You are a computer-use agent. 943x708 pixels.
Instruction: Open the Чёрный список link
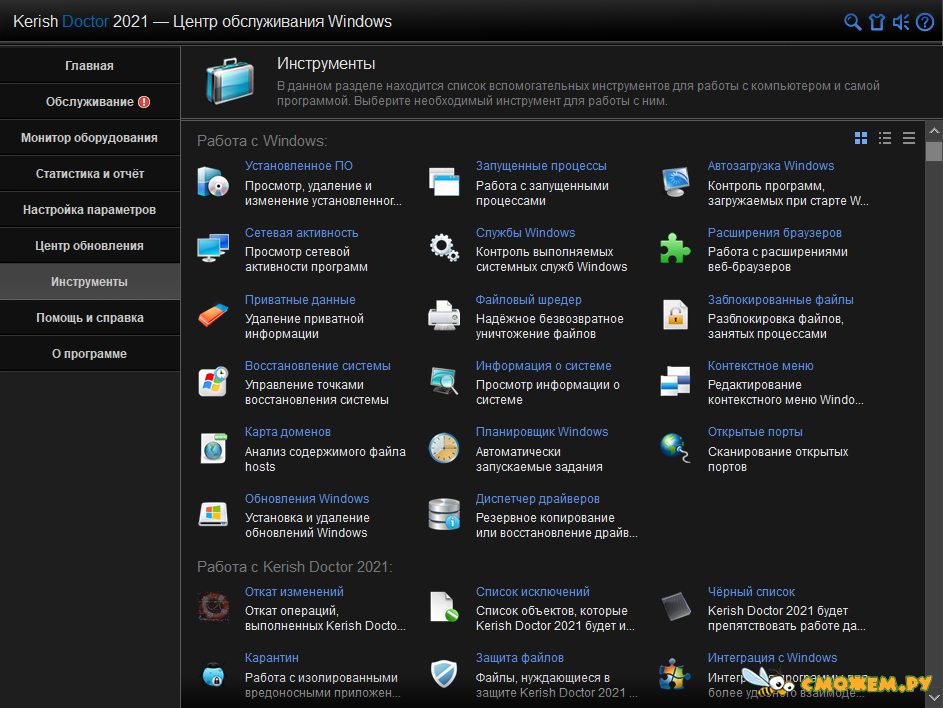[751, 592]
